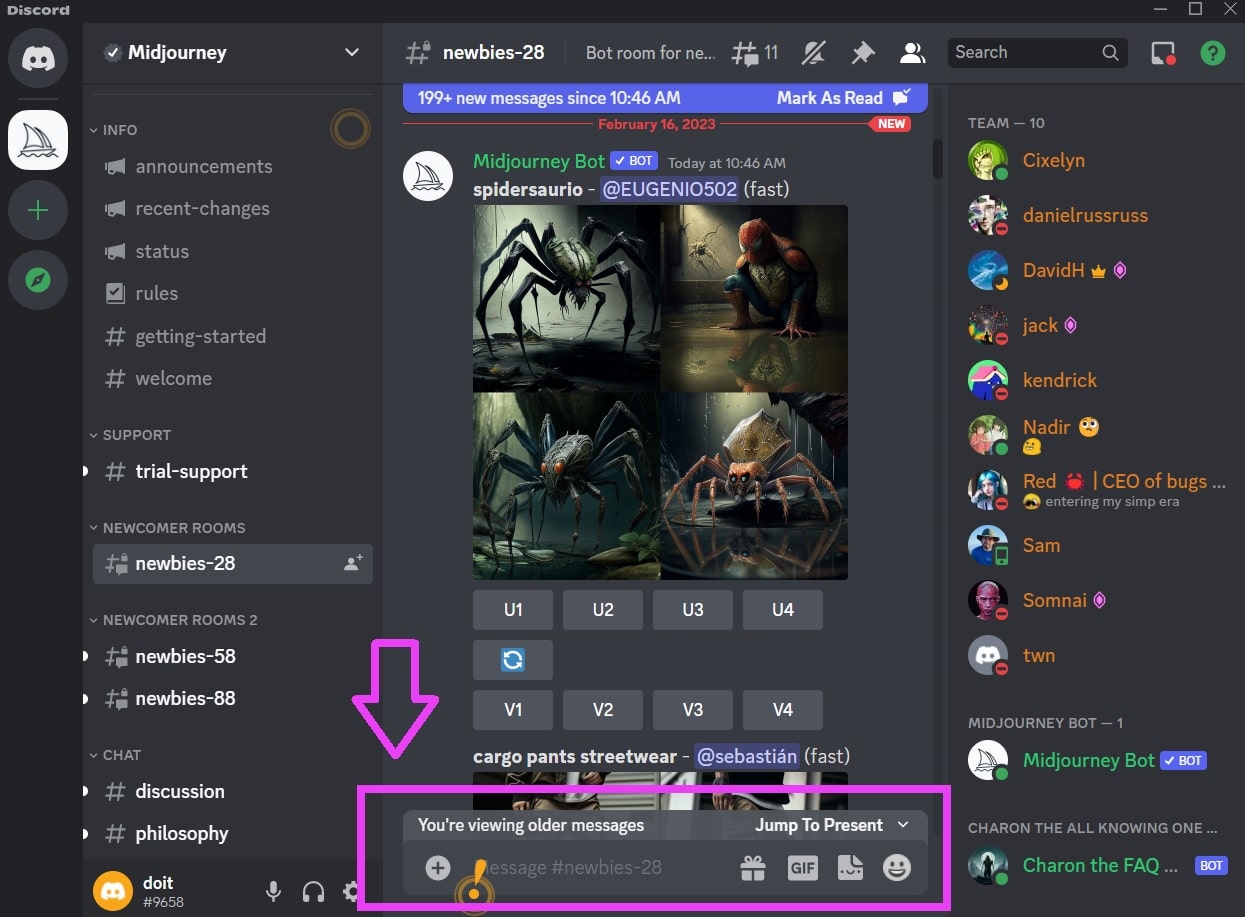Click the U2 upscale button

pyautogui.click(x=603, y=609)
